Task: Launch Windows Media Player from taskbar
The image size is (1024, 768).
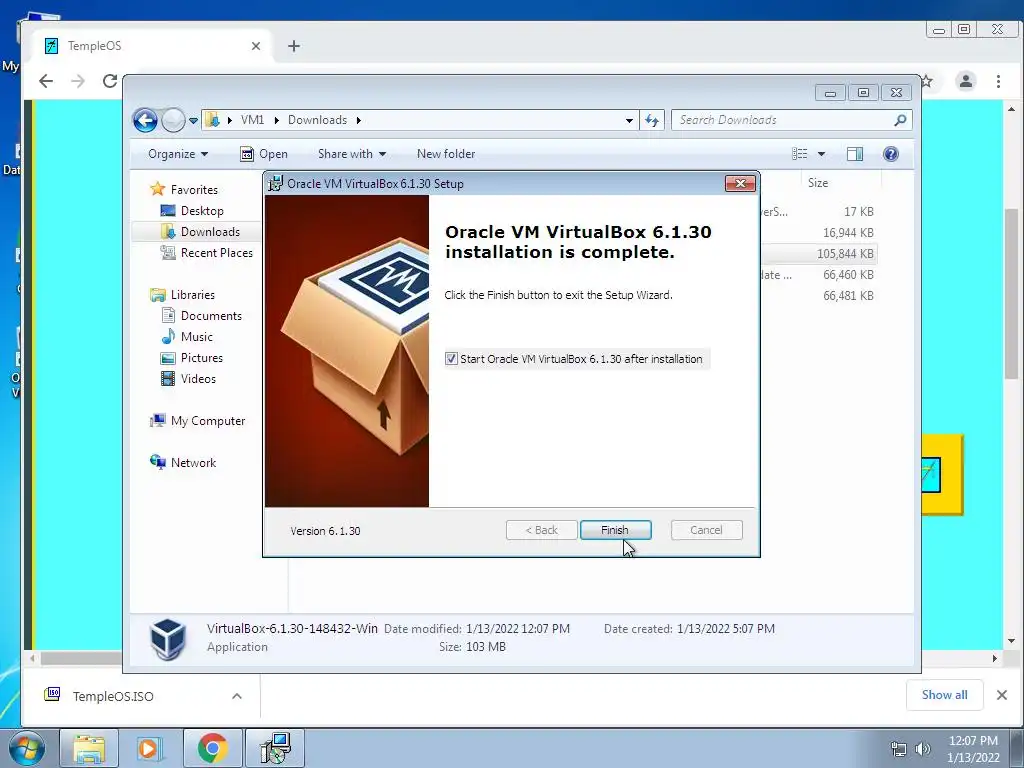Action: coord(150,748)
